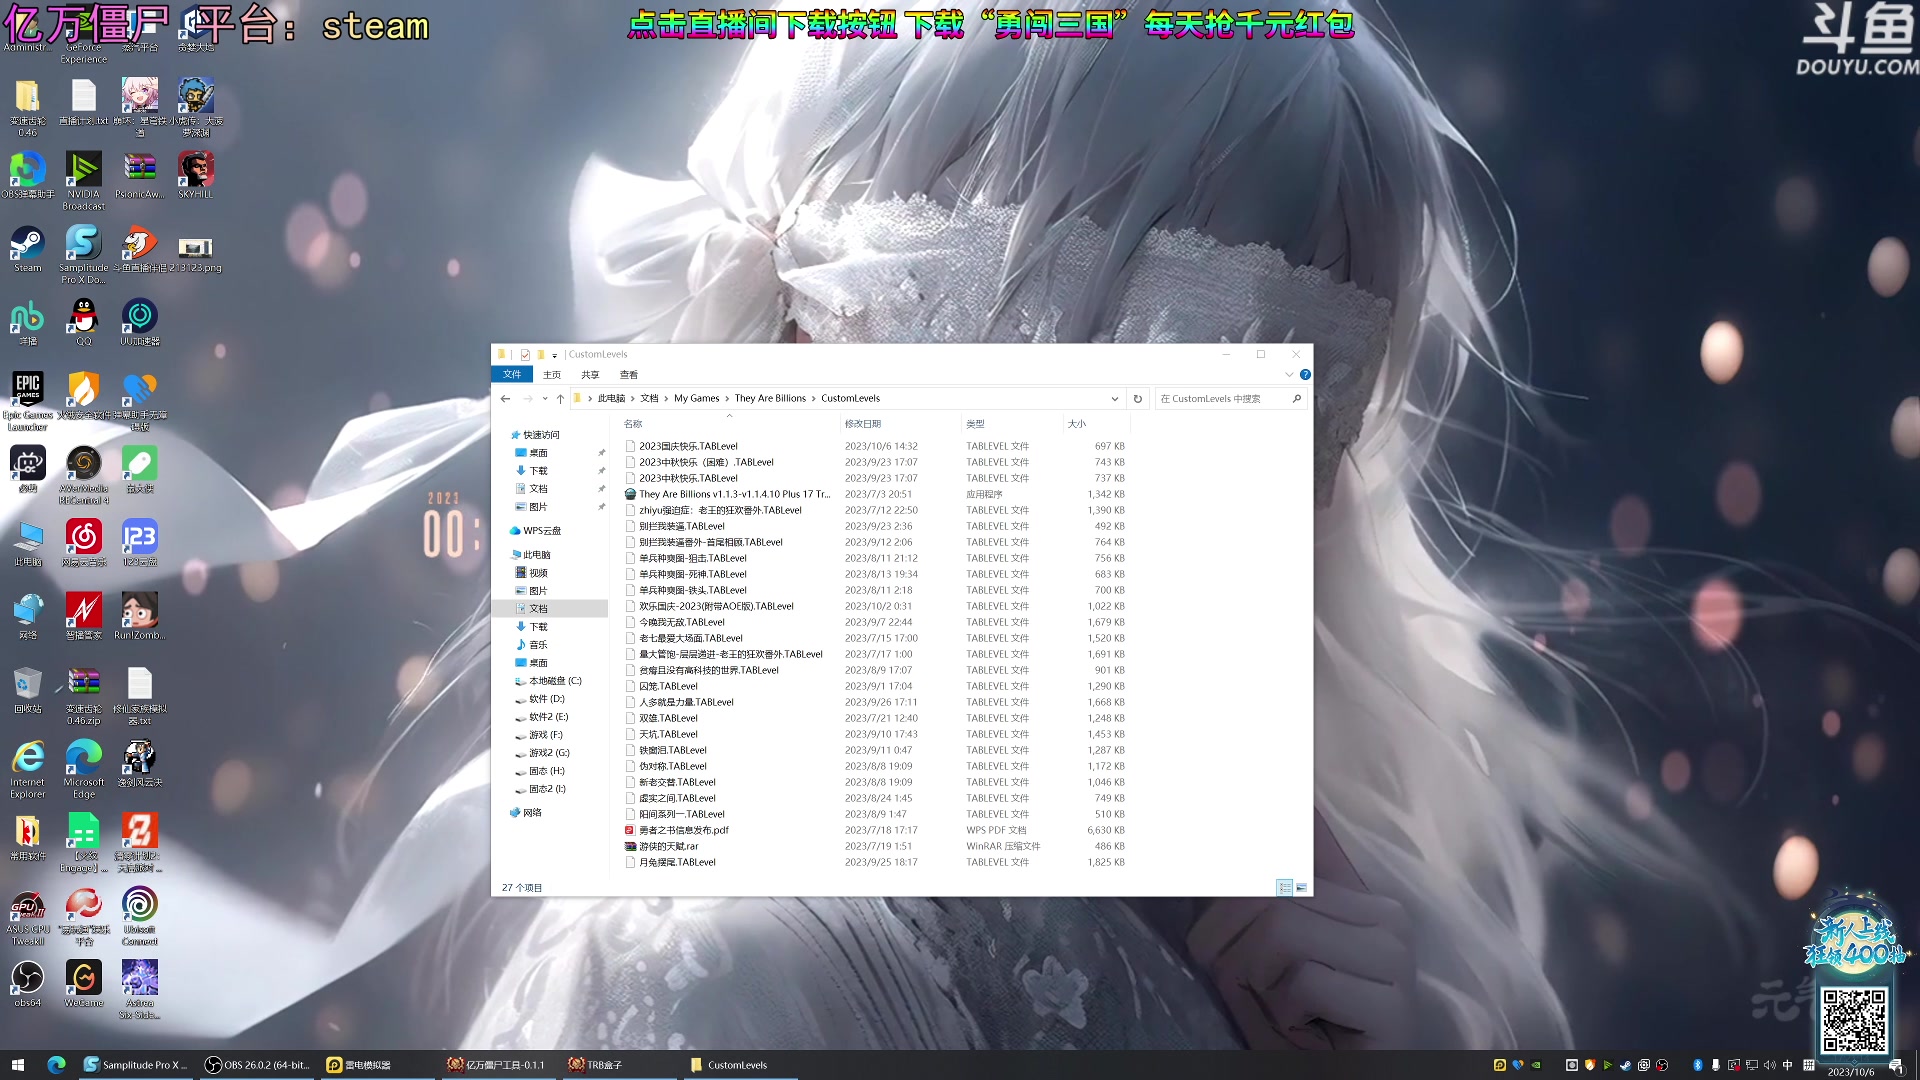Expand the ribbon with chevron arrow

tap(1289, 374)
